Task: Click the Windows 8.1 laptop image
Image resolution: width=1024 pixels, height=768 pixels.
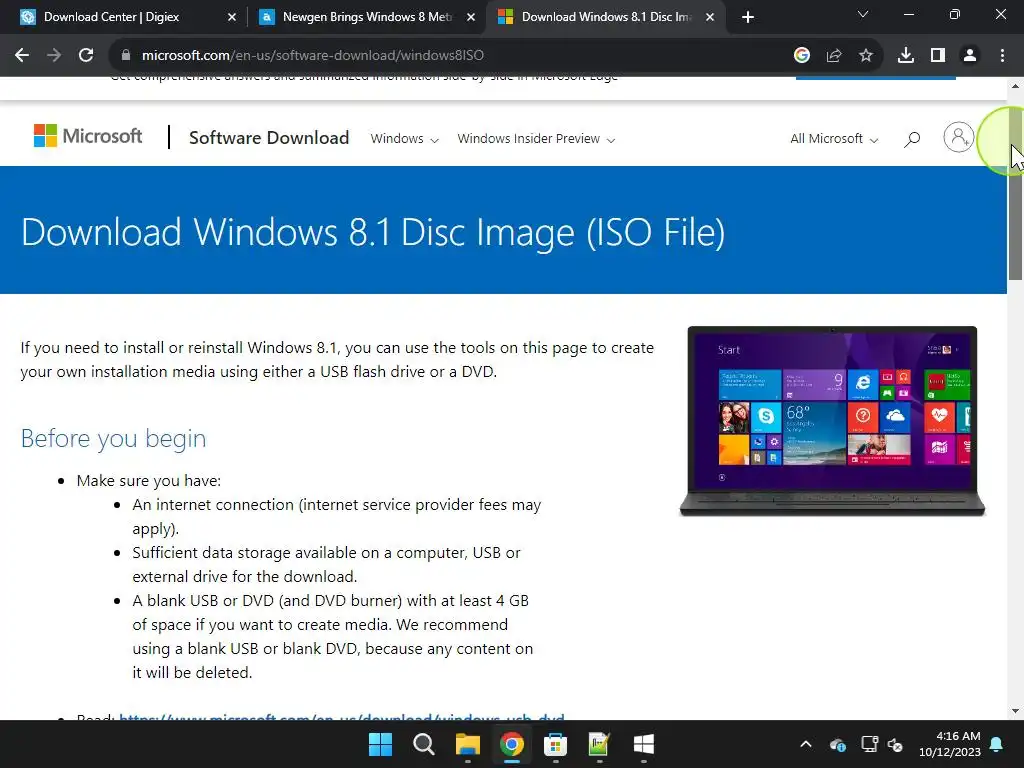Action: [832, 421]
